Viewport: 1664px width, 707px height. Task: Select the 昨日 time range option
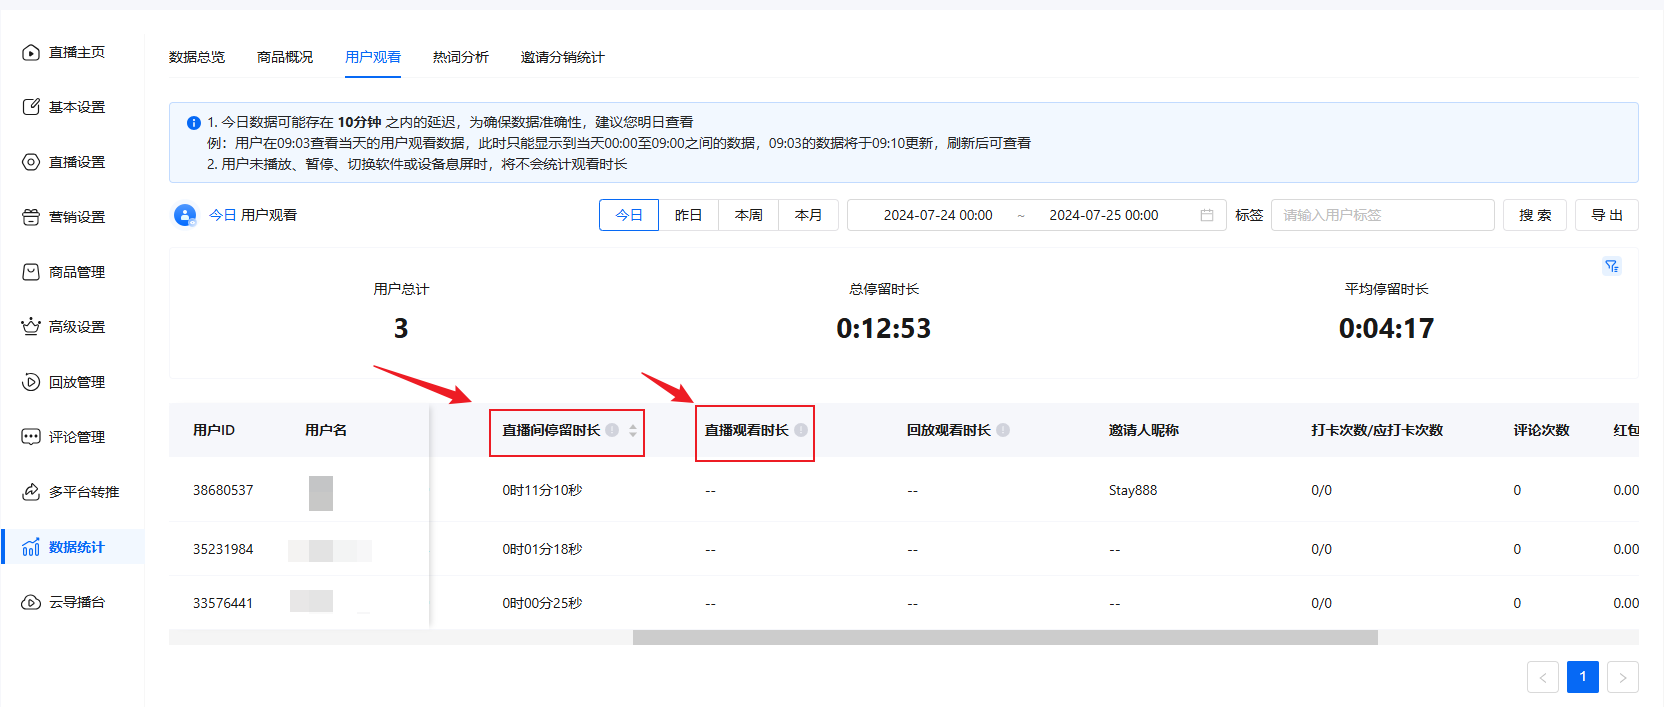688,215
